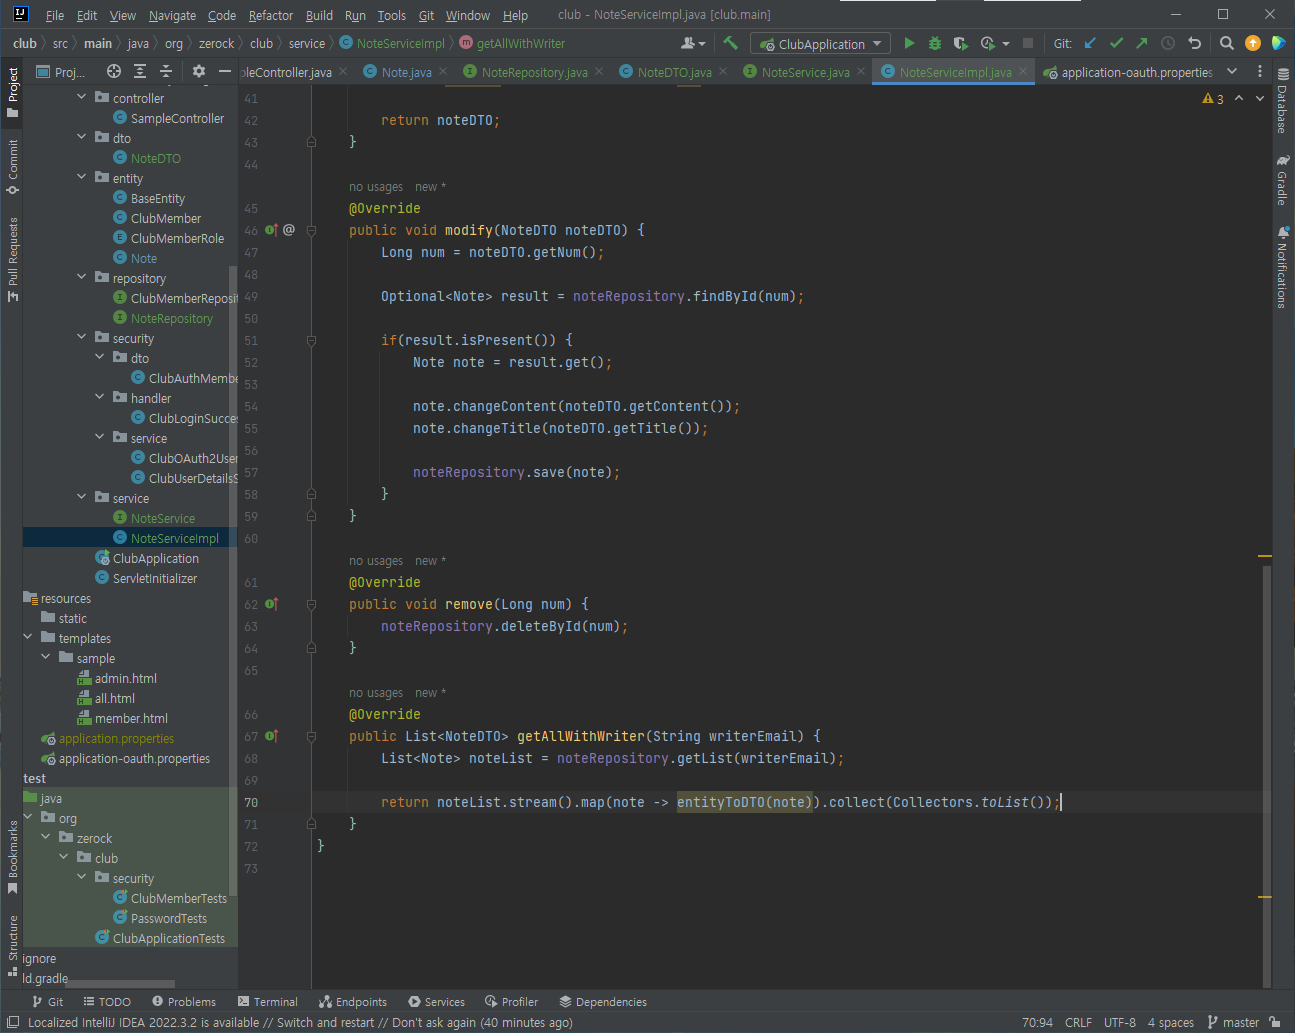Open the Problems tool window
Image resolution: width=1295 pixels, height=1033 pixels.
pos(184,1001)
